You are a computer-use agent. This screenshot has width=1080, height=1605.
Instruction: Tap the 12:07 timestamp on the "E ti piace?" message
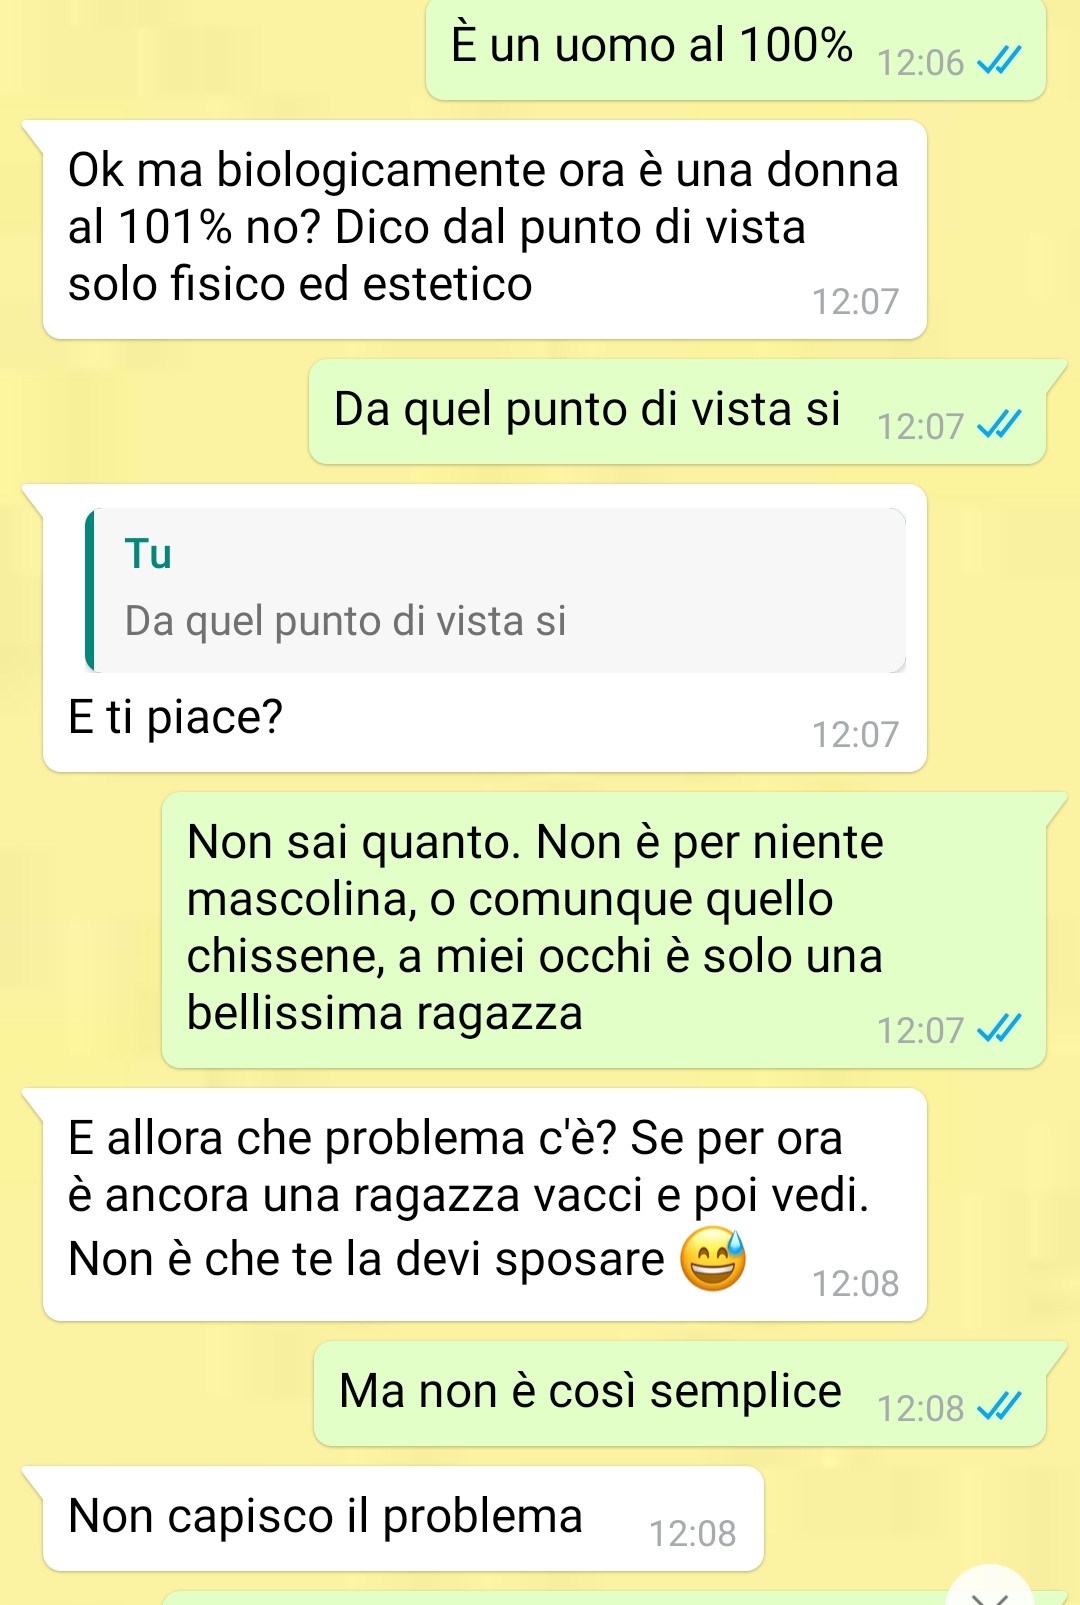click(855, 734)
